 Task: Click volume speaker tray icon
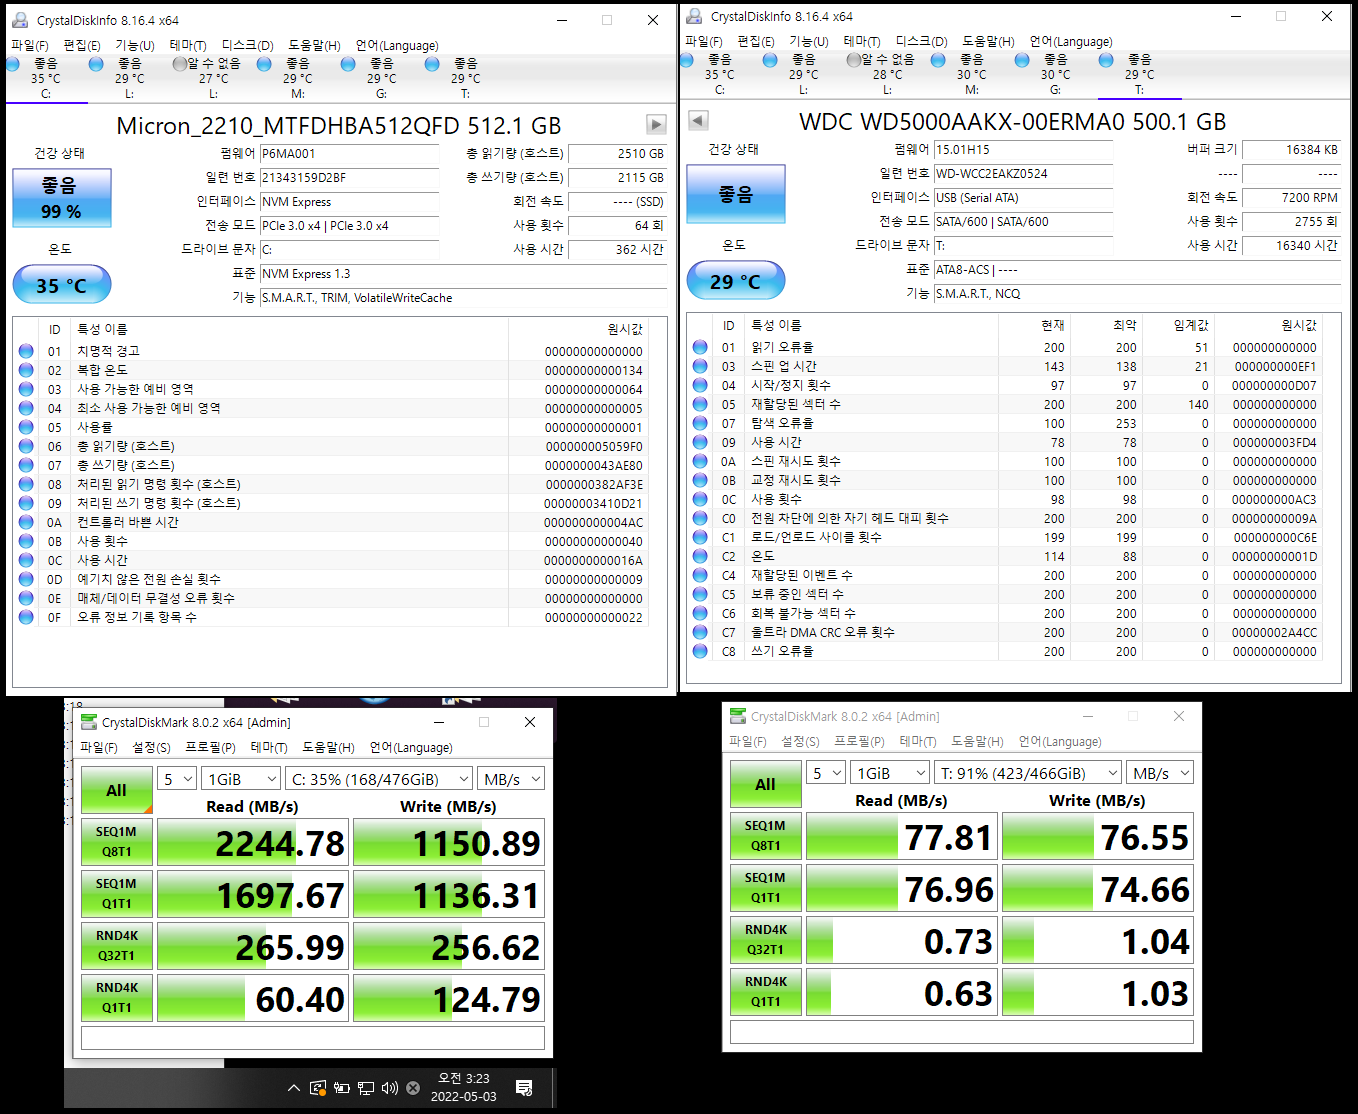(x=390, y=1088)
